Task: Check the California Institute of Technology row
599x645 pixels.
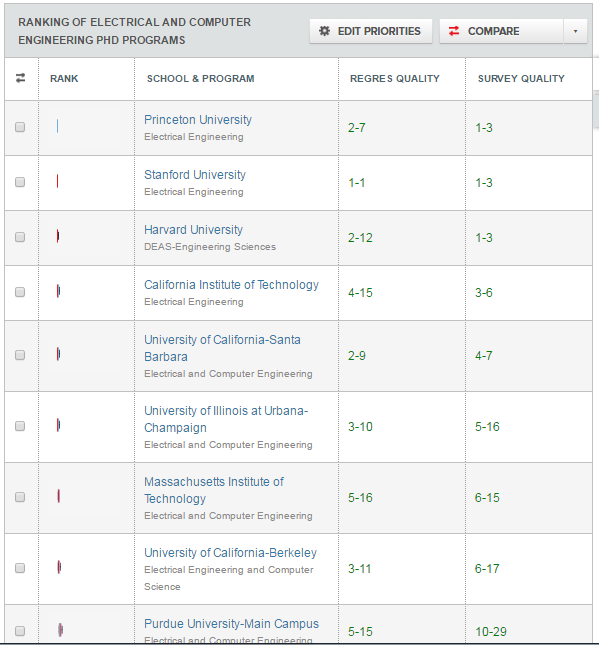Action: click(x=20, y=292)
